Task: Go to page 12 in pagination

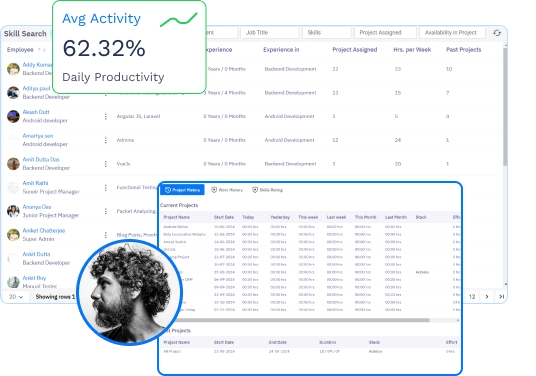Action: [472, 297]
